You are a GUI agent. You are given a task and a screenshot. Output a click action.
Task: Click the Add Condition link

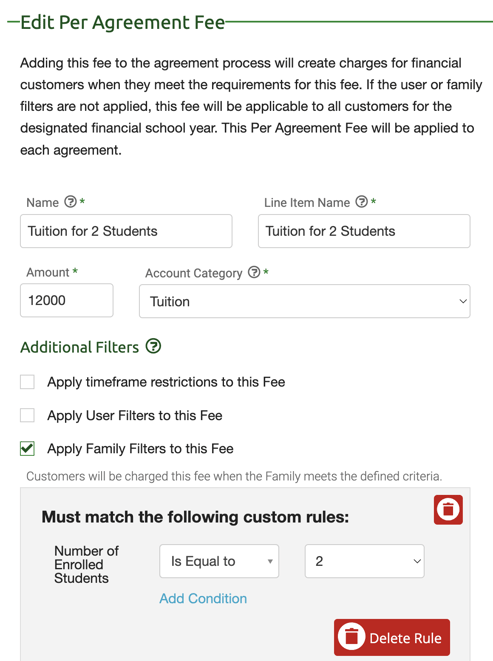[203, 599]
